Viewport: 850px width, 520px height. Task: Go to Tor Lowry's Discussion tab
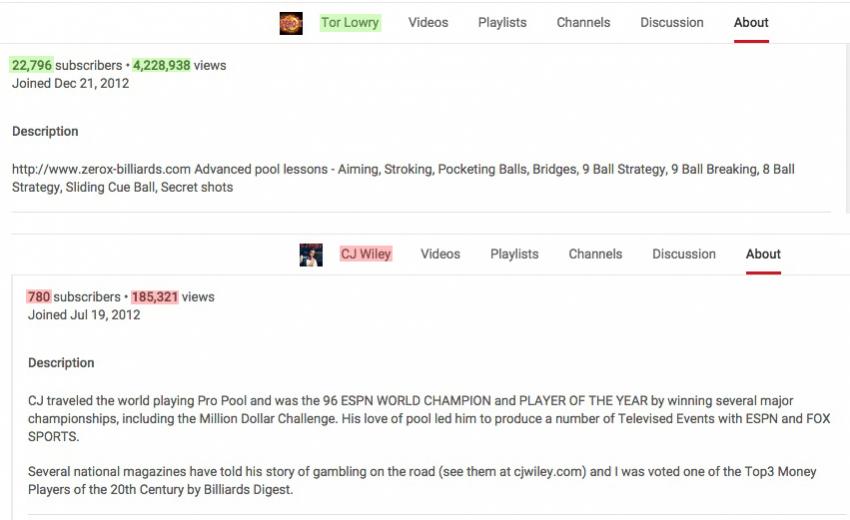tap(672, 23)
